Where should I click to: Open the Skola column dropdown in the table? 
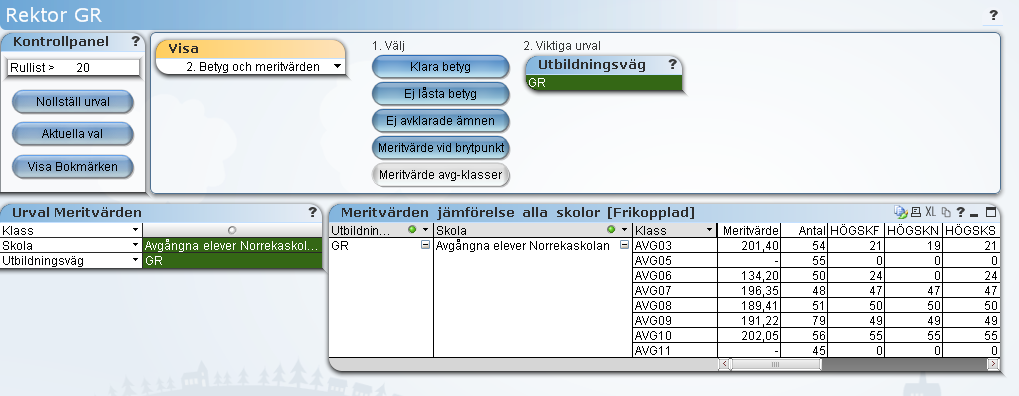coord(625,230)
